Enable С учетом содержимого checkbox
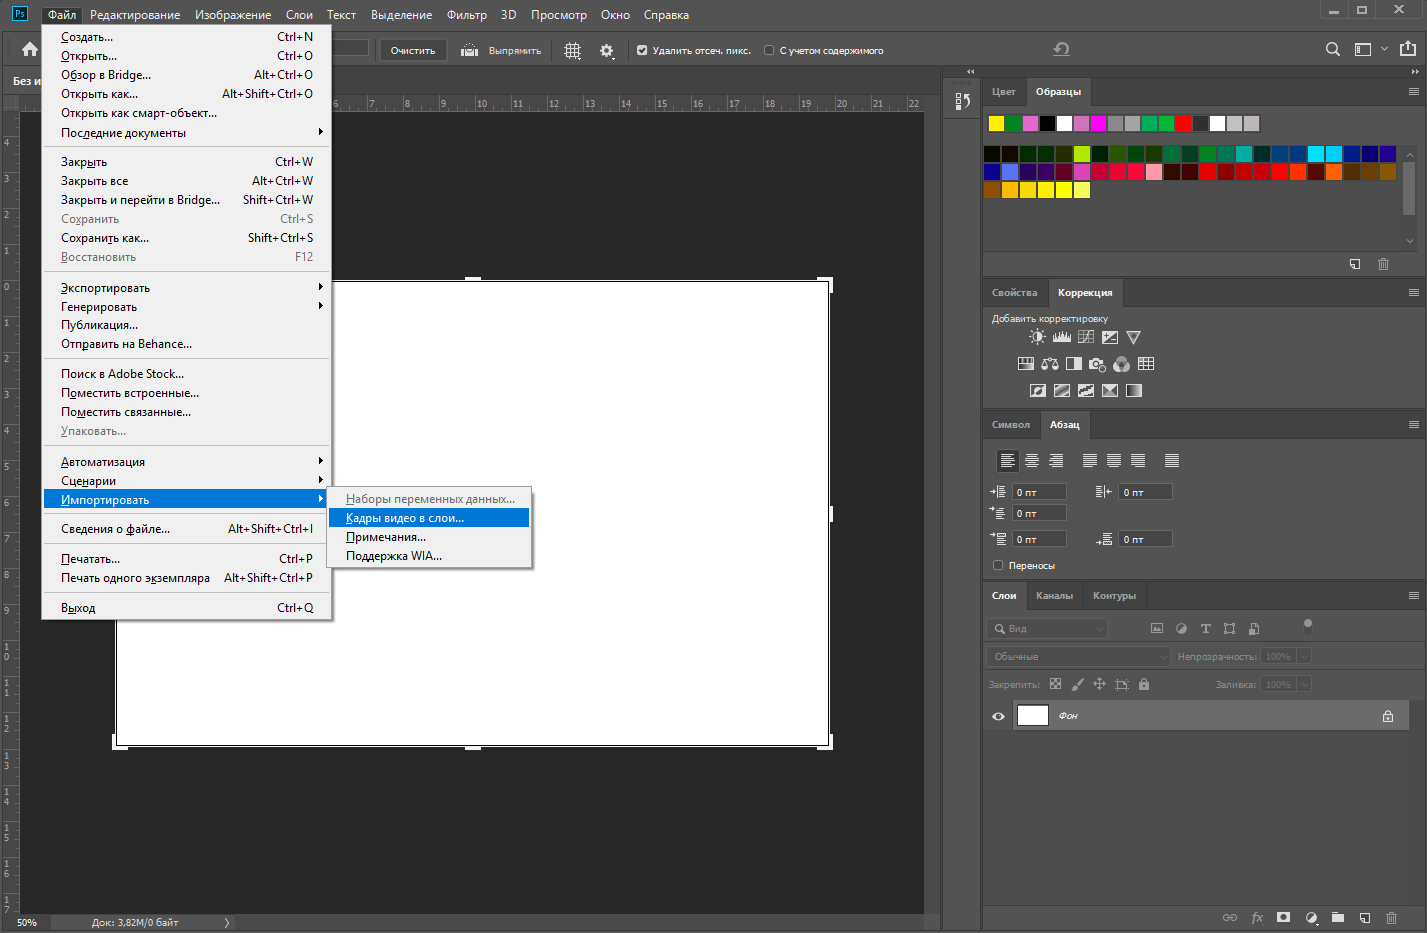 pyautogui.click(x=769, y=50)
